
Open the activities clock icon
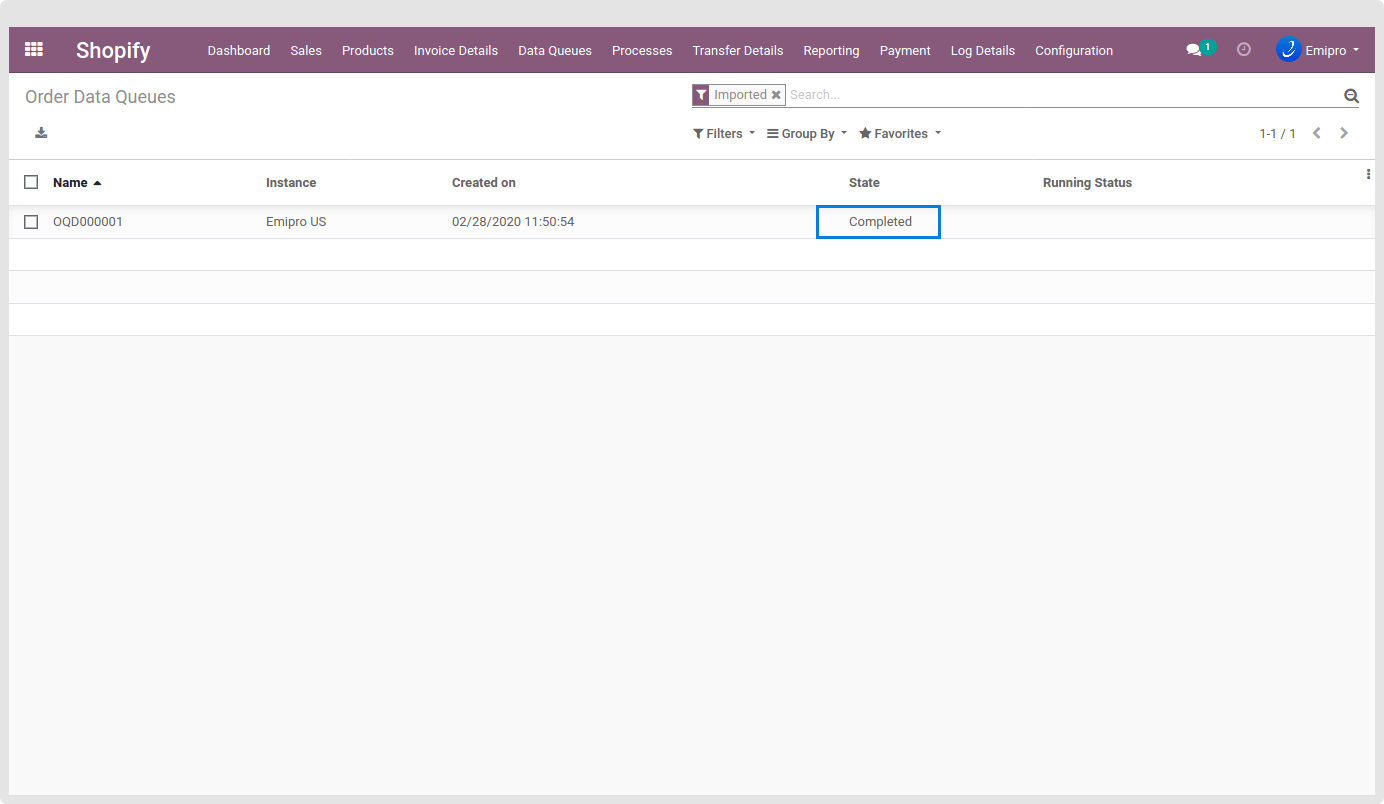click(x=1244, y=49)
